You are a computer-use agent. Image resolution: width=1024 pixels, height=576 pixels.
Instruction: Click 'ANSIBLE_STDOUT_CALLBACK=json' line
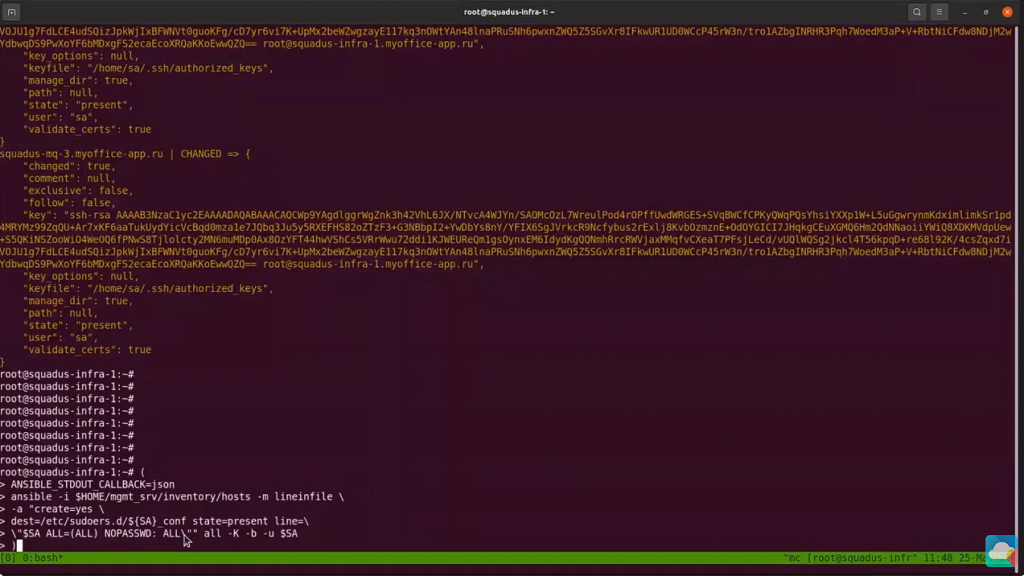[92, 485]
